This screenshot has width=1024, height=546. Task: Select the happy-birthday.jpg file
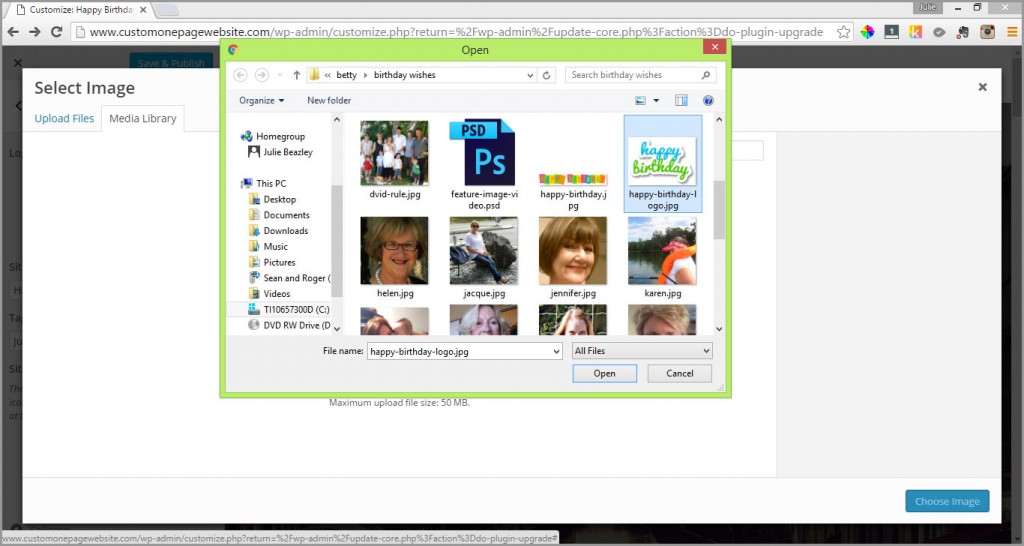[x=573, y=191]
